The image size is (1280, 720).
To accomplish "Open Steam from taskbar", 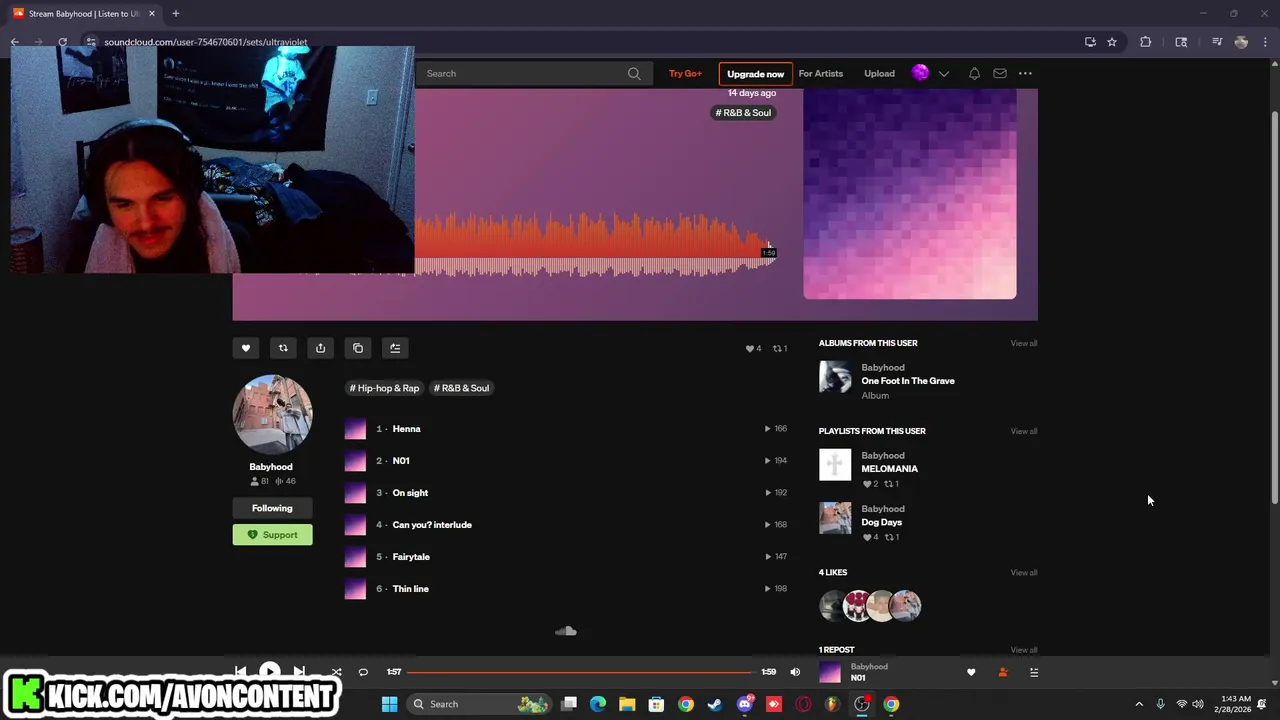I will (x=715, y=704).
